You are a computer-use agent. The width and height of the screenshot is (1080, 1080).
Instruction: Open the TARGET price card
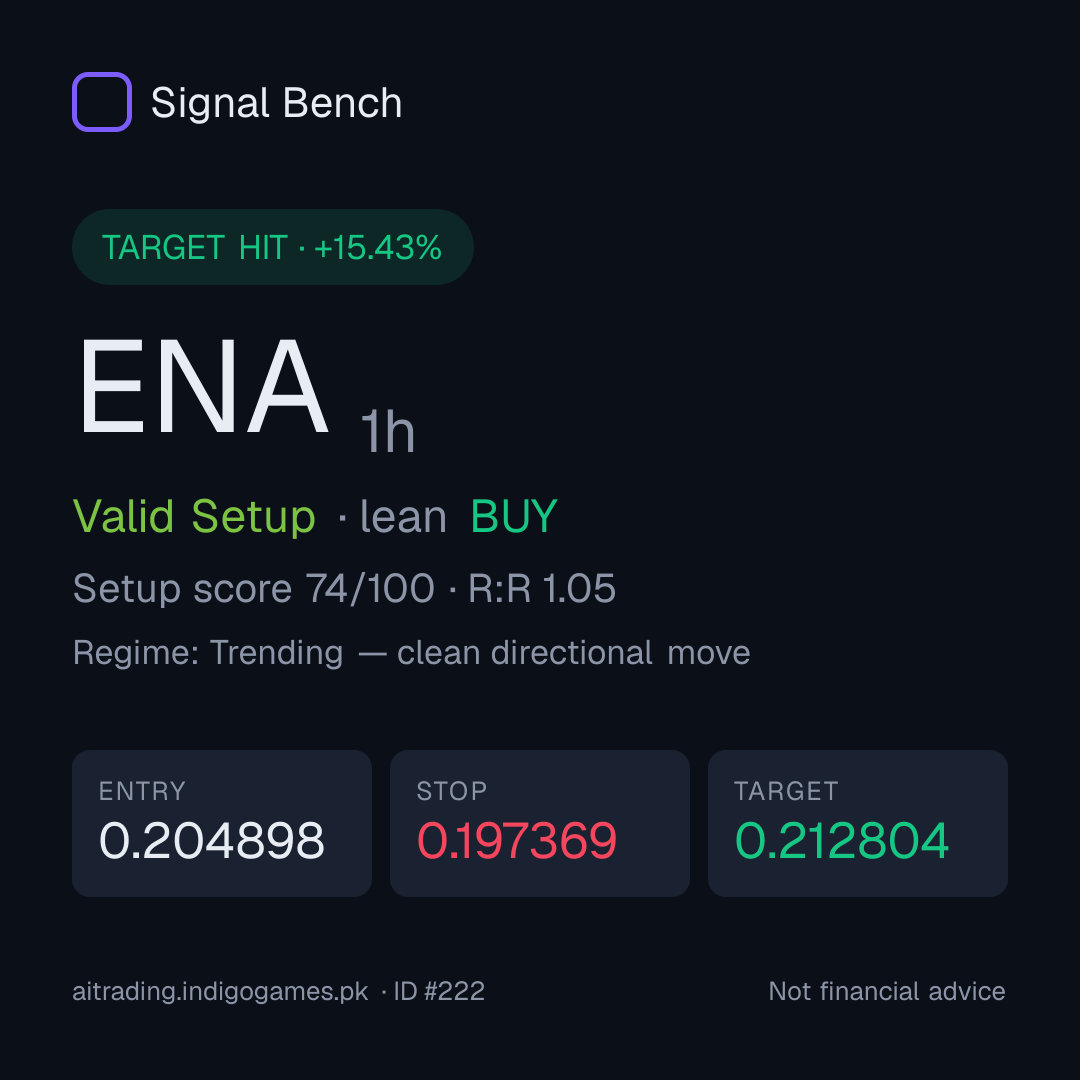pos(858,823)
